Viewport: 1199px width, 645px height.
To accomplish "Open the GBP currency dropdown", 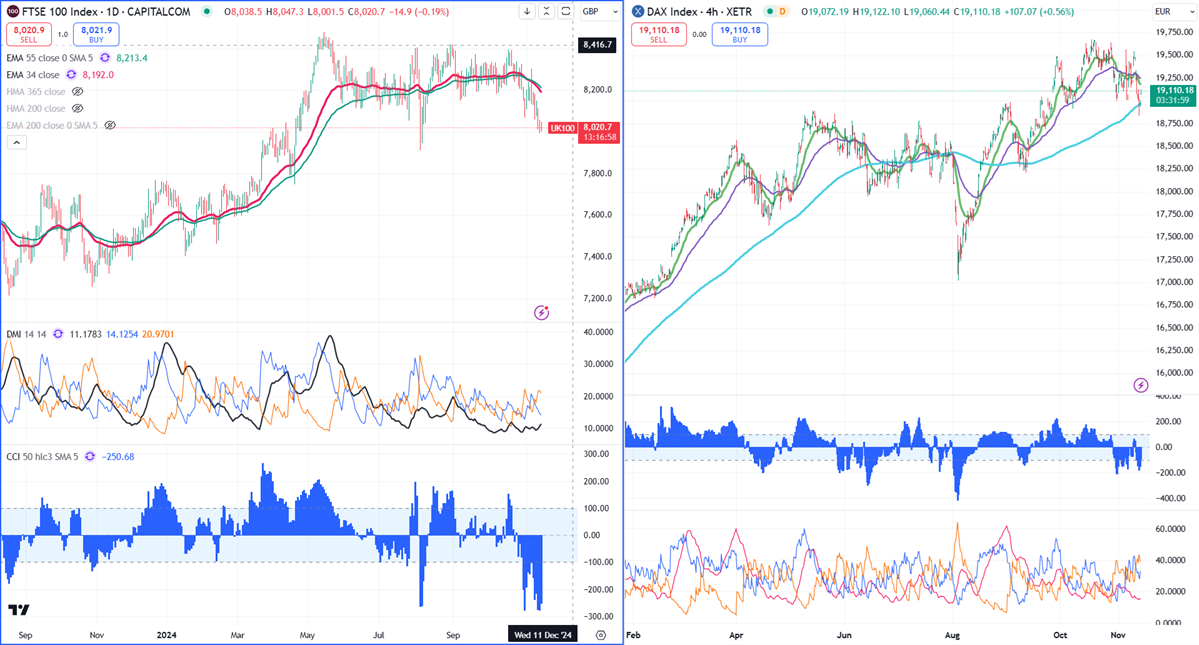I will pyautogui.click(x=600, y=11).
